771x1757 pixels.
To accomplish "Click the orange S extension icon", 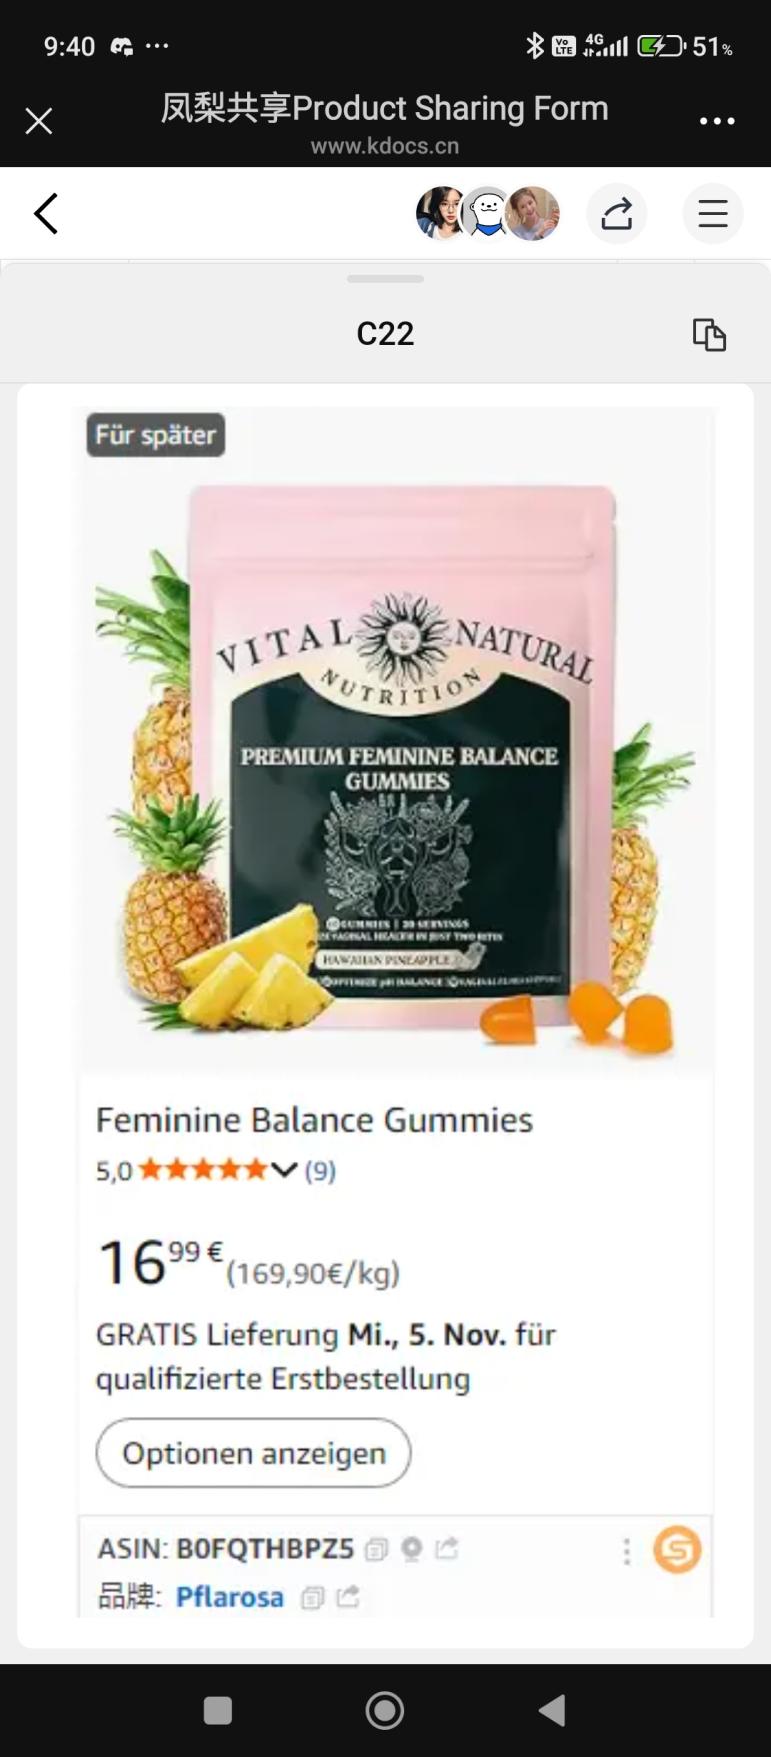I will click(x=677, y=1550).
